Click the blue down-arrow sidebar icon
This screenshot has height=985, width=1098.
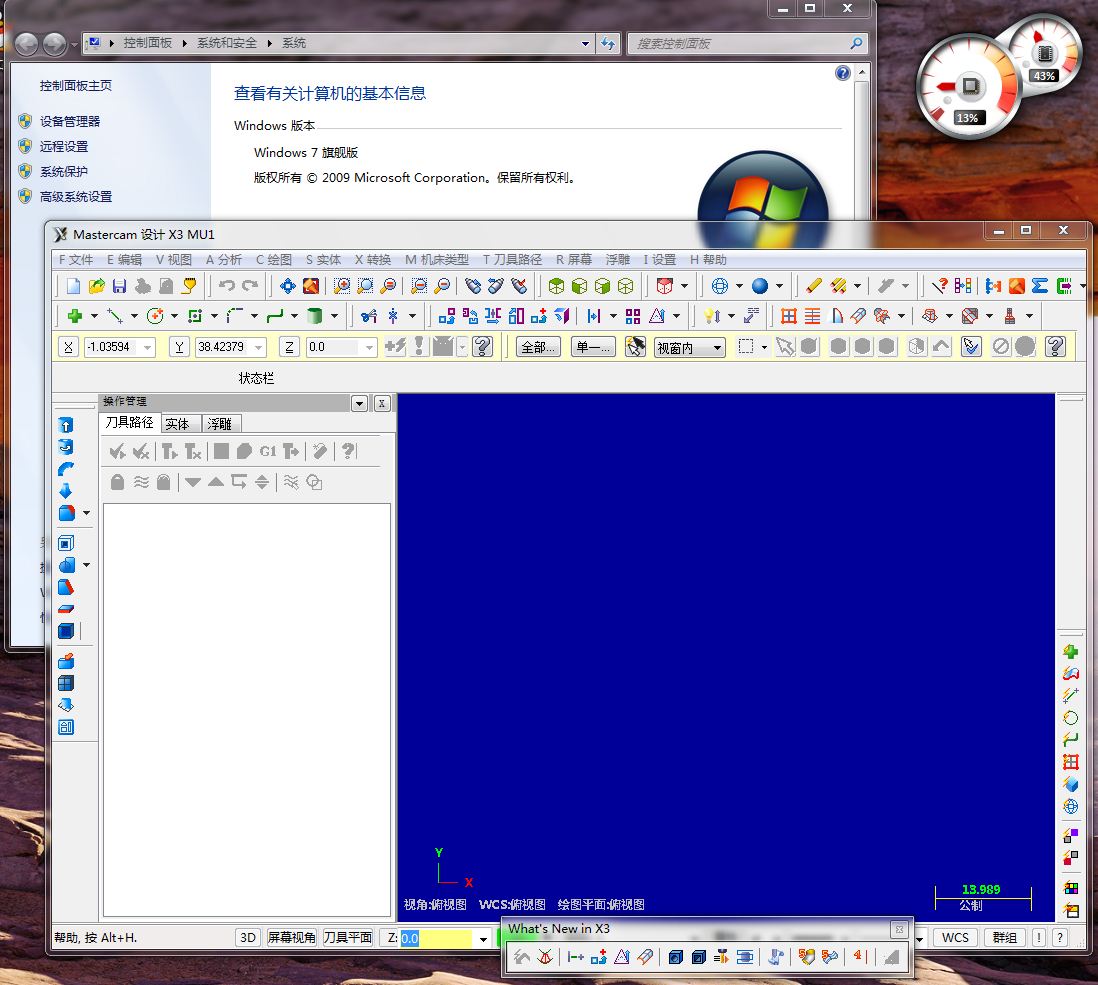point(66,491)
